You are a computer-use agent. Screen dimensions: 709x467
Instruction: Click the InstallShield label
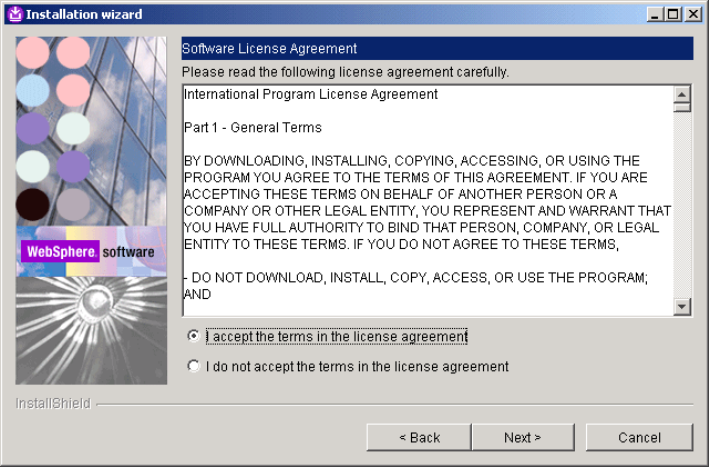(53, 404)
